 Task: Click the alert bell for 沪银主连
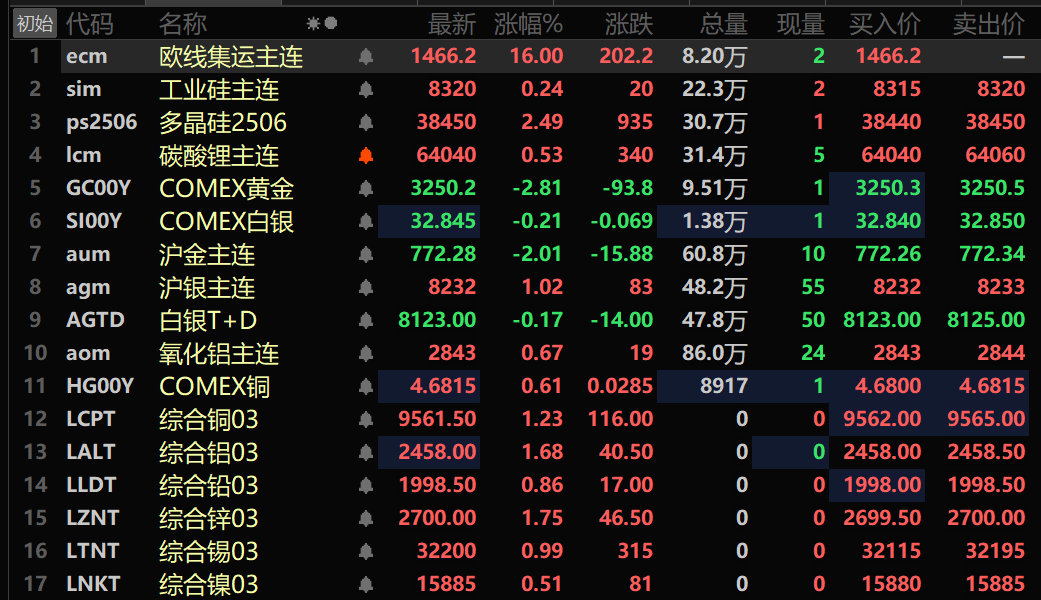(366, 287)
